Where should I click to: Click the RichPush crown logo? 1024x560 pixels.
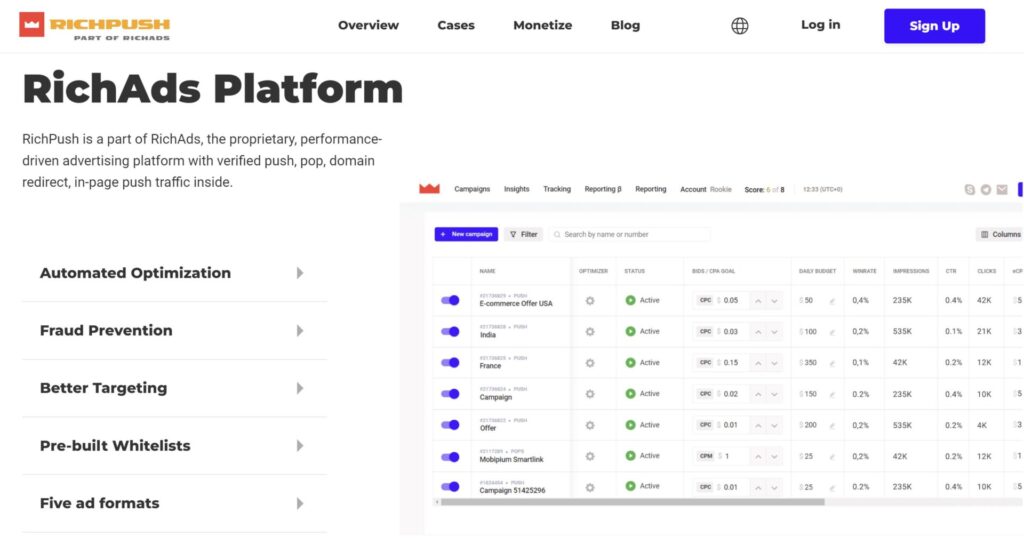[31, 25]
